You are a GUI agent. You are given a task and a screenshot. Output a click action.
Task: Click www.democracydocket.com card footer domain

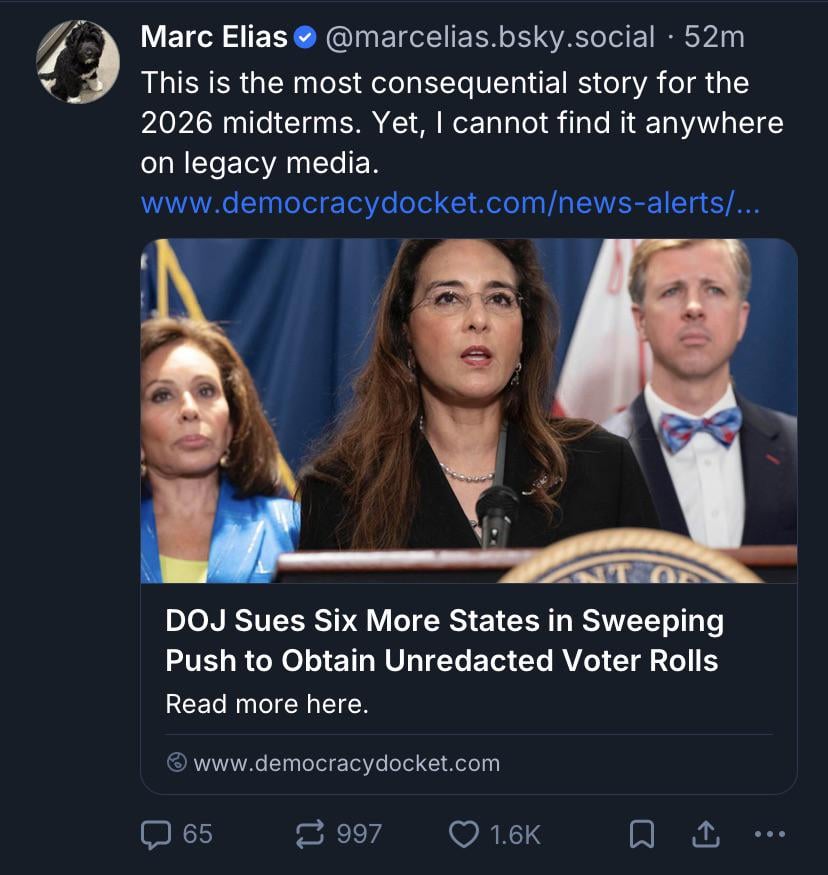(346, 763)
